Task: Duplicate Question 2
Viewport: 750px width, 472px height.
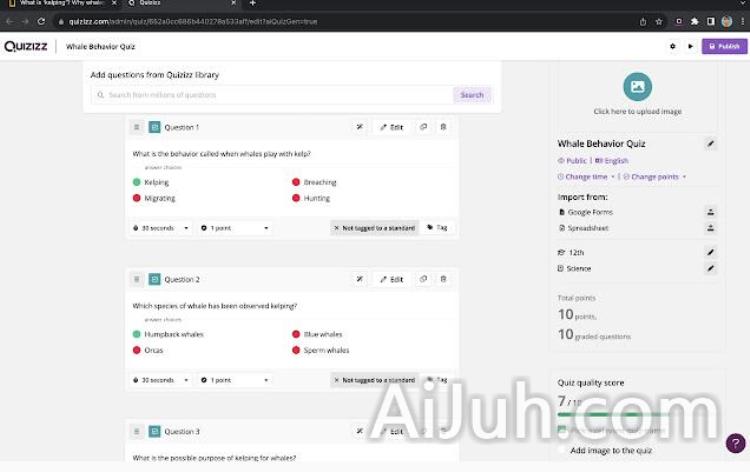Action: coord(423,279)
